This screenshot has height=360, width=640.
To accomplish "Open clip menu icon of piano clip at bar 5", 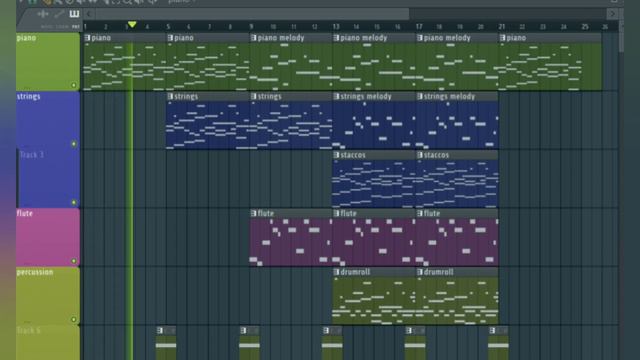I will pos(170,38).
